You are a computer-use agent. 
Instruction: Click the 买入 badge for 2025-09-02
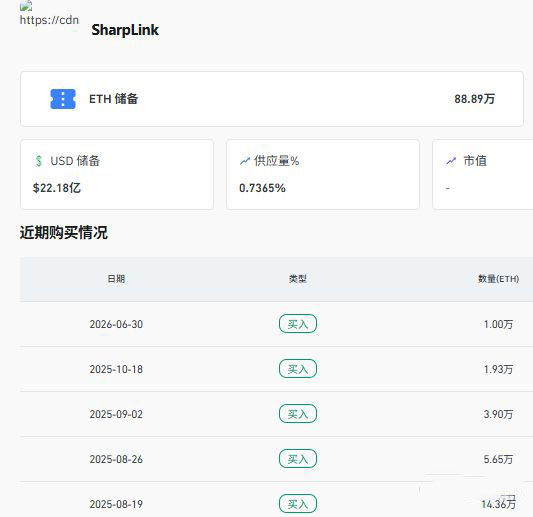coord(298,414)
